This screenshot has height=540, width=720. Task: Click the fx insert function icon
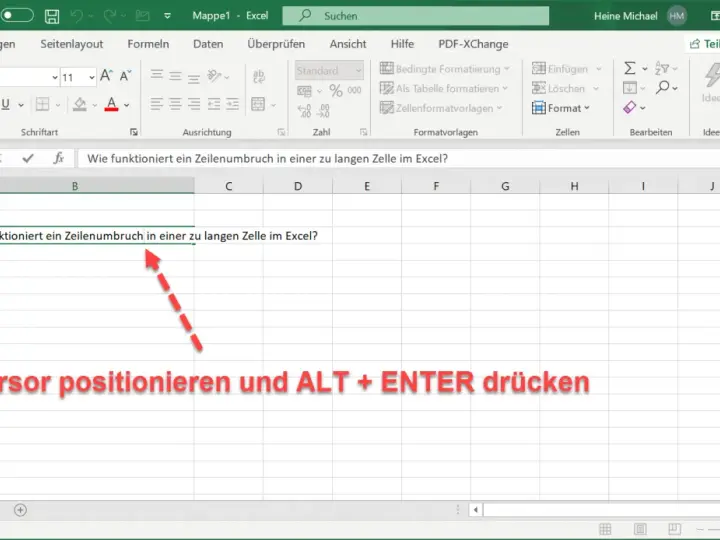click(58, 158)
